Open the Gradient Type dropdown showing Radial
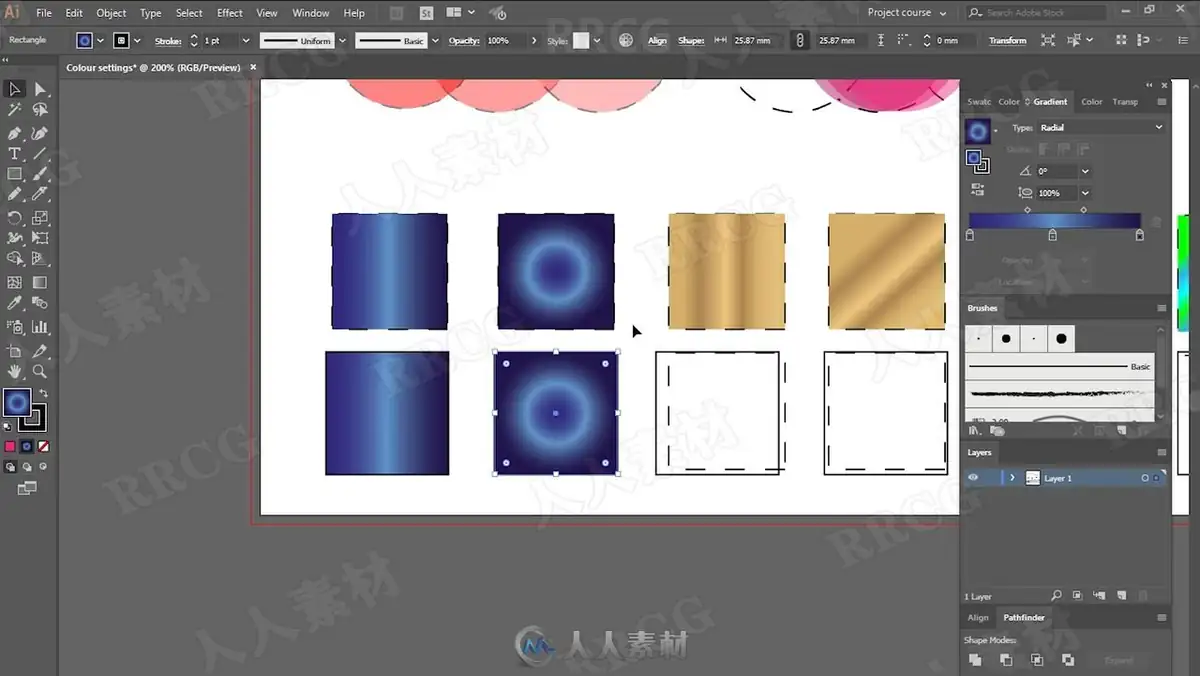 [x=1101, y=128]
